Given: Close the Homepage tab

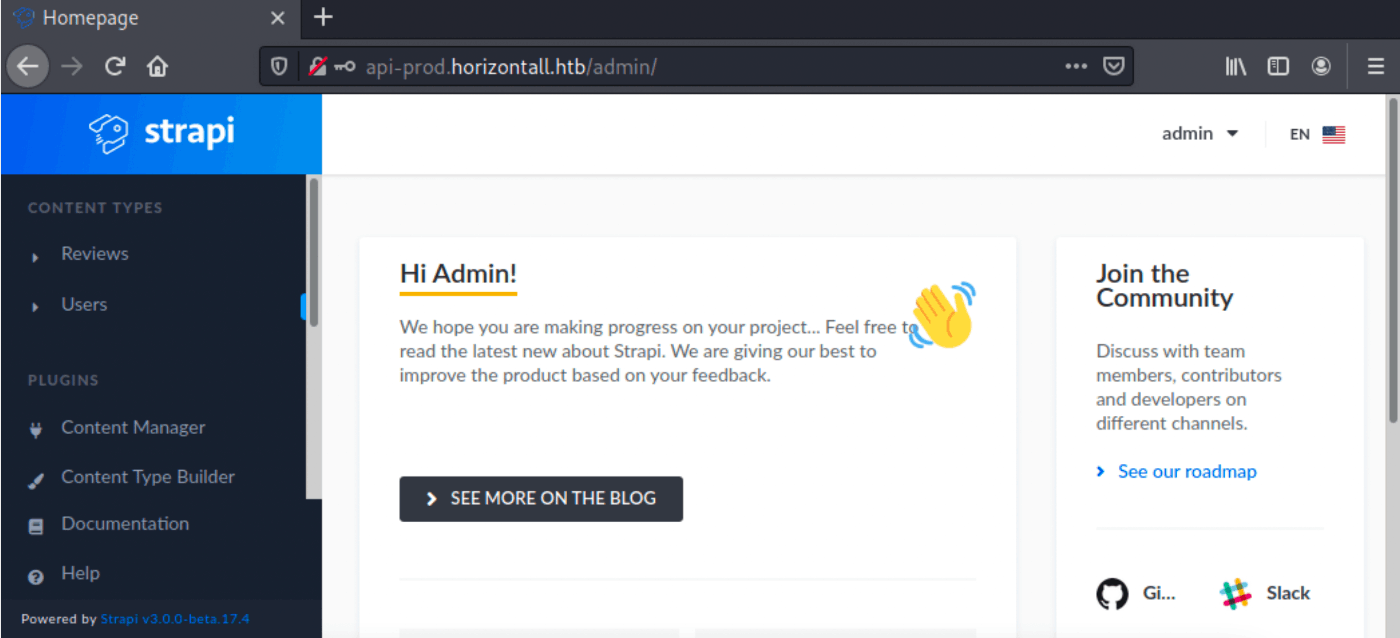Looking at the screenshot, I should pyautogui.click(x=278, y=18).
